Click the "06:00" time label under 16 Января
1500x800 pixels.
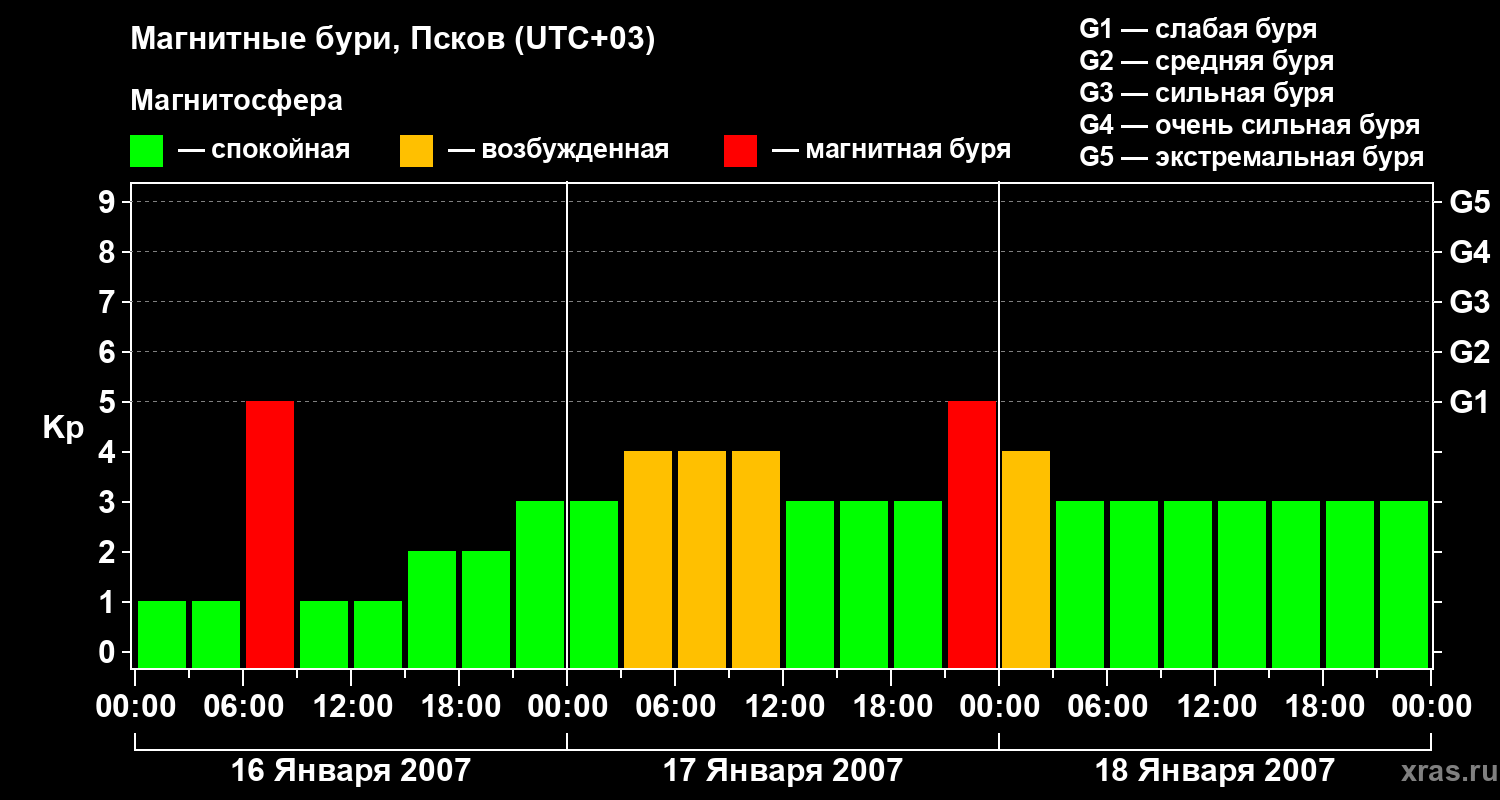tap(243, 707)
